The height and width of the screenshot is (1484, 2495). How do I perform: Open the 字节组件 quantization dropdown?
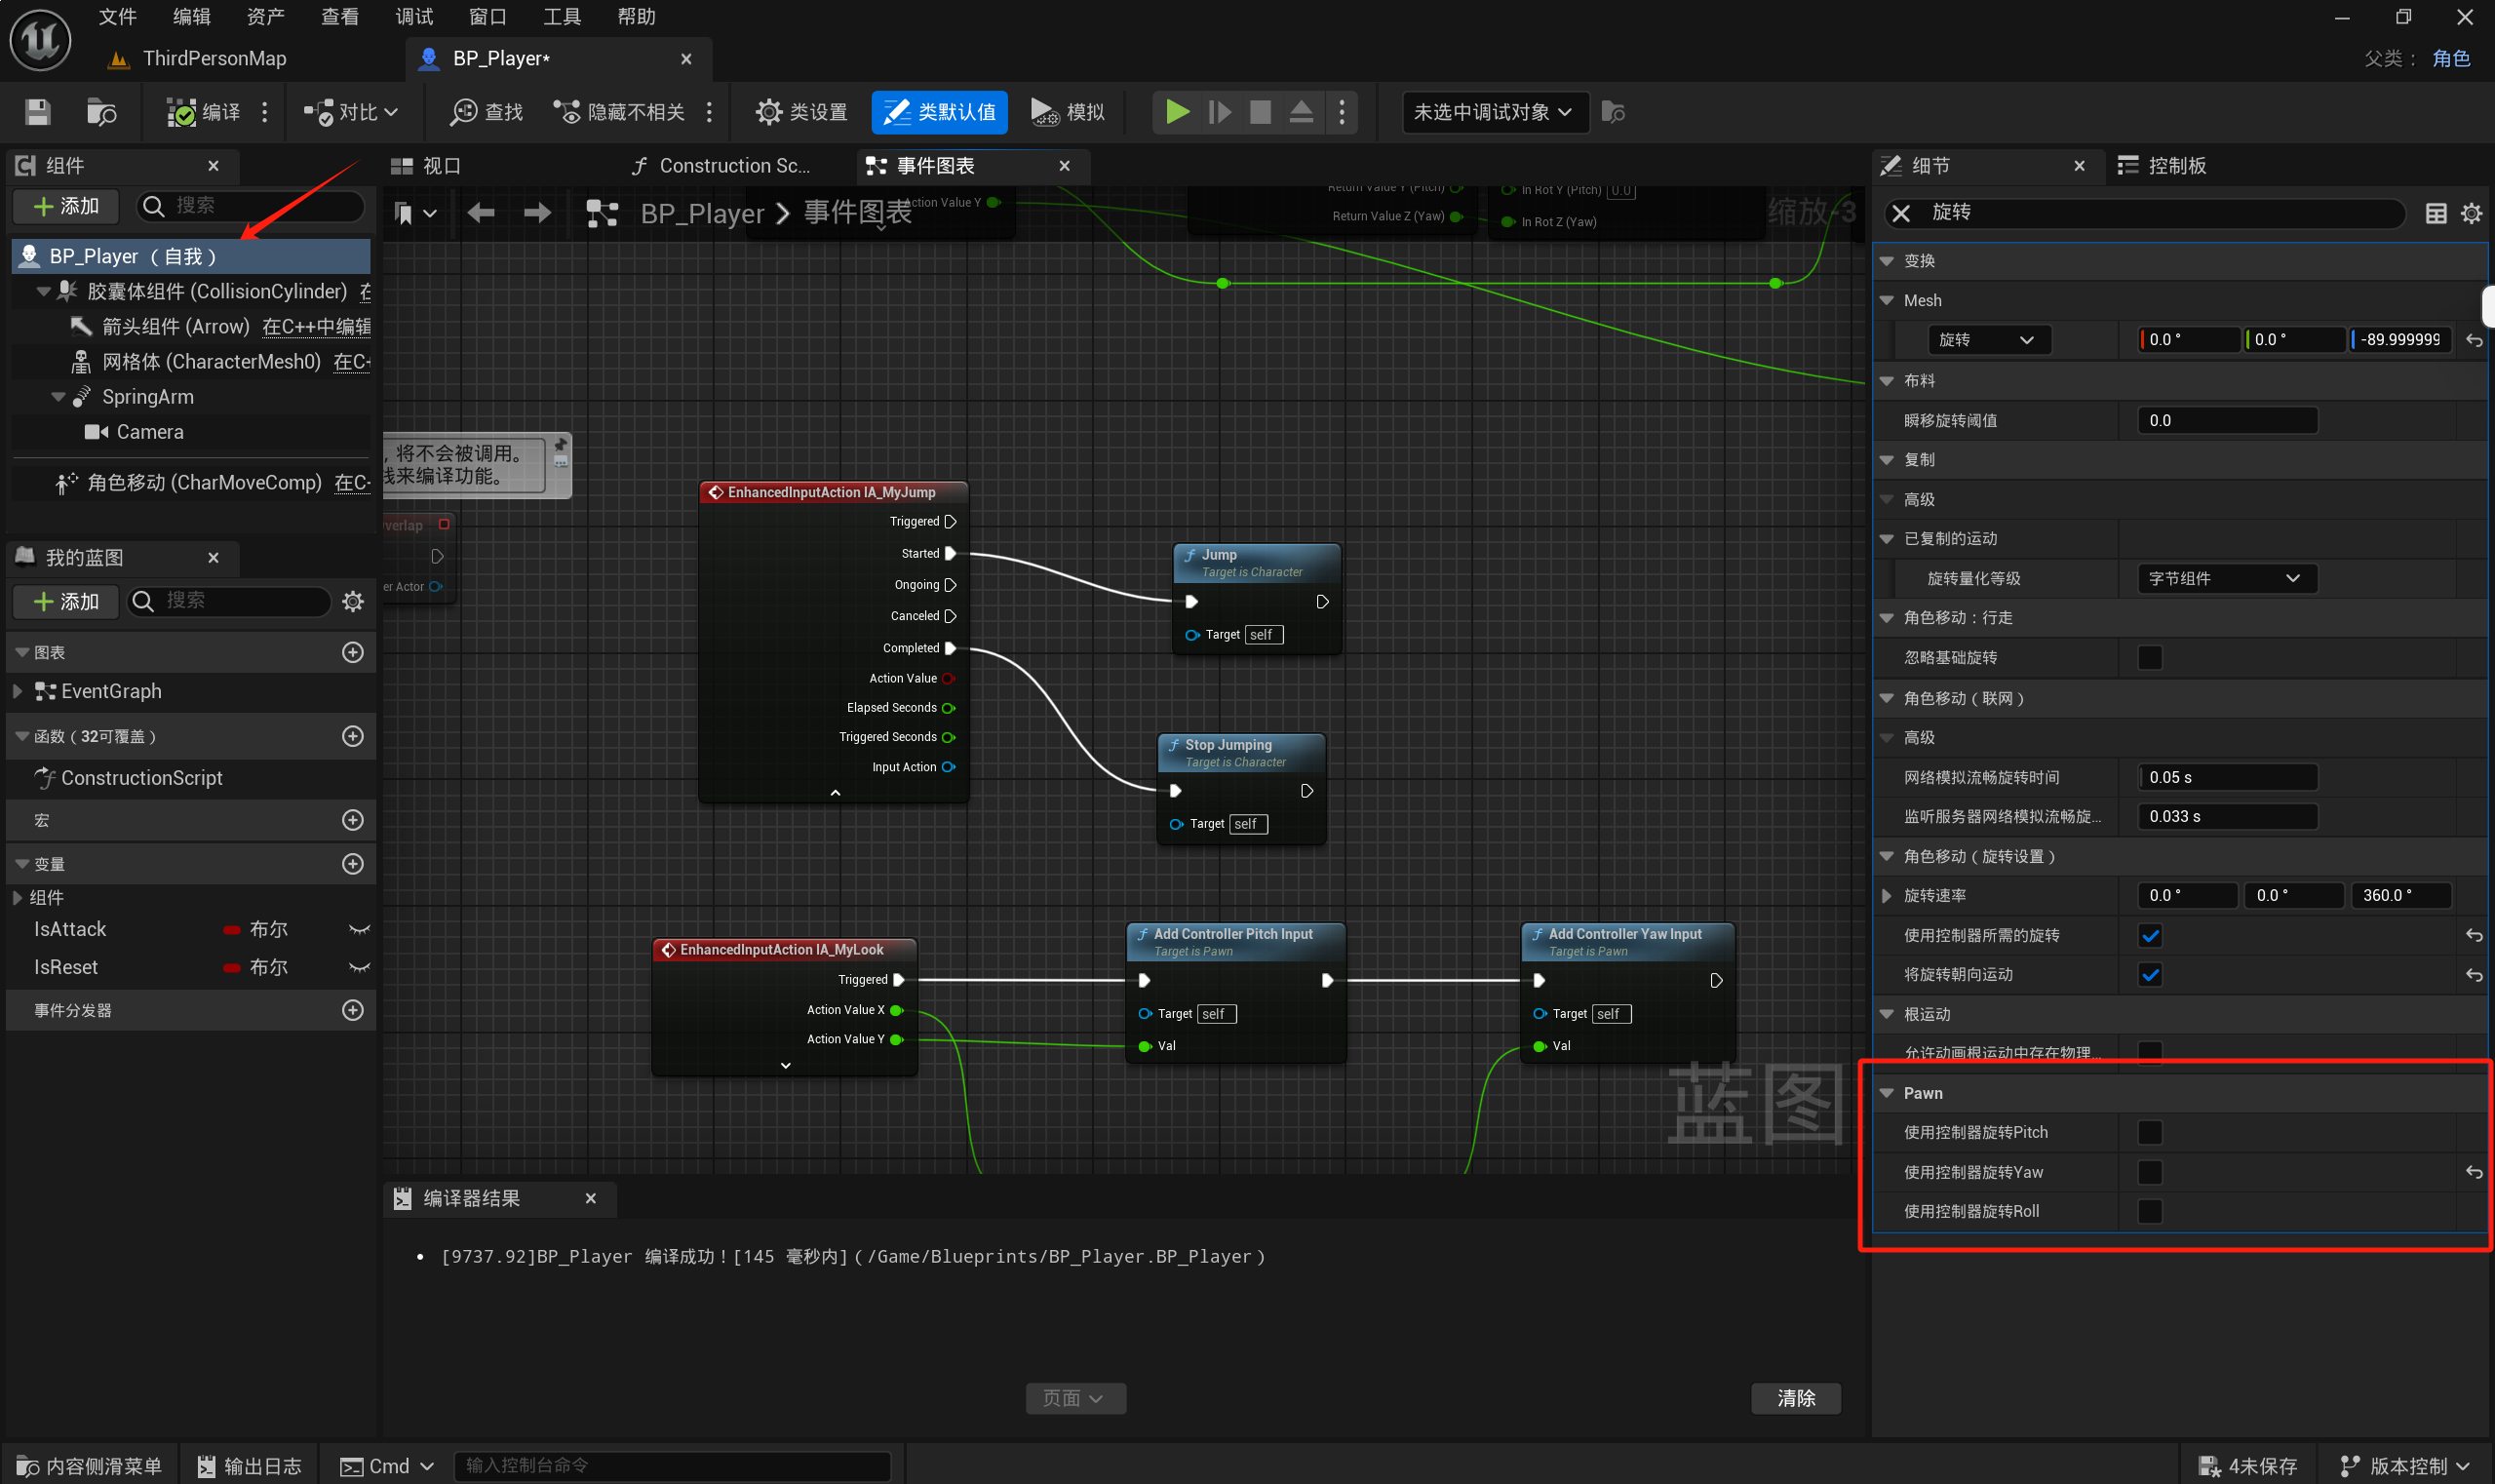point(2226,578)
